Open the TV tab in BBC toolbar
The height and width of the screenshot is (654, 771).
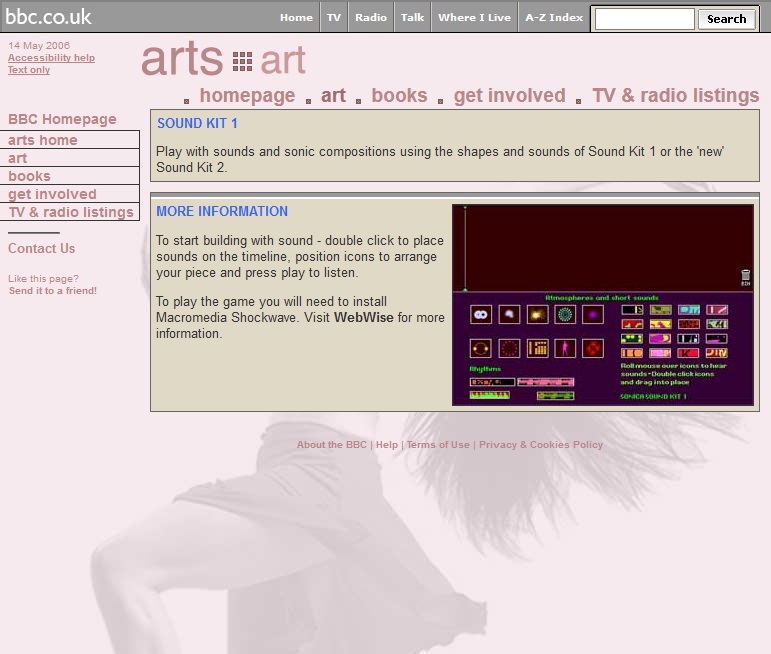coord(334,17)
